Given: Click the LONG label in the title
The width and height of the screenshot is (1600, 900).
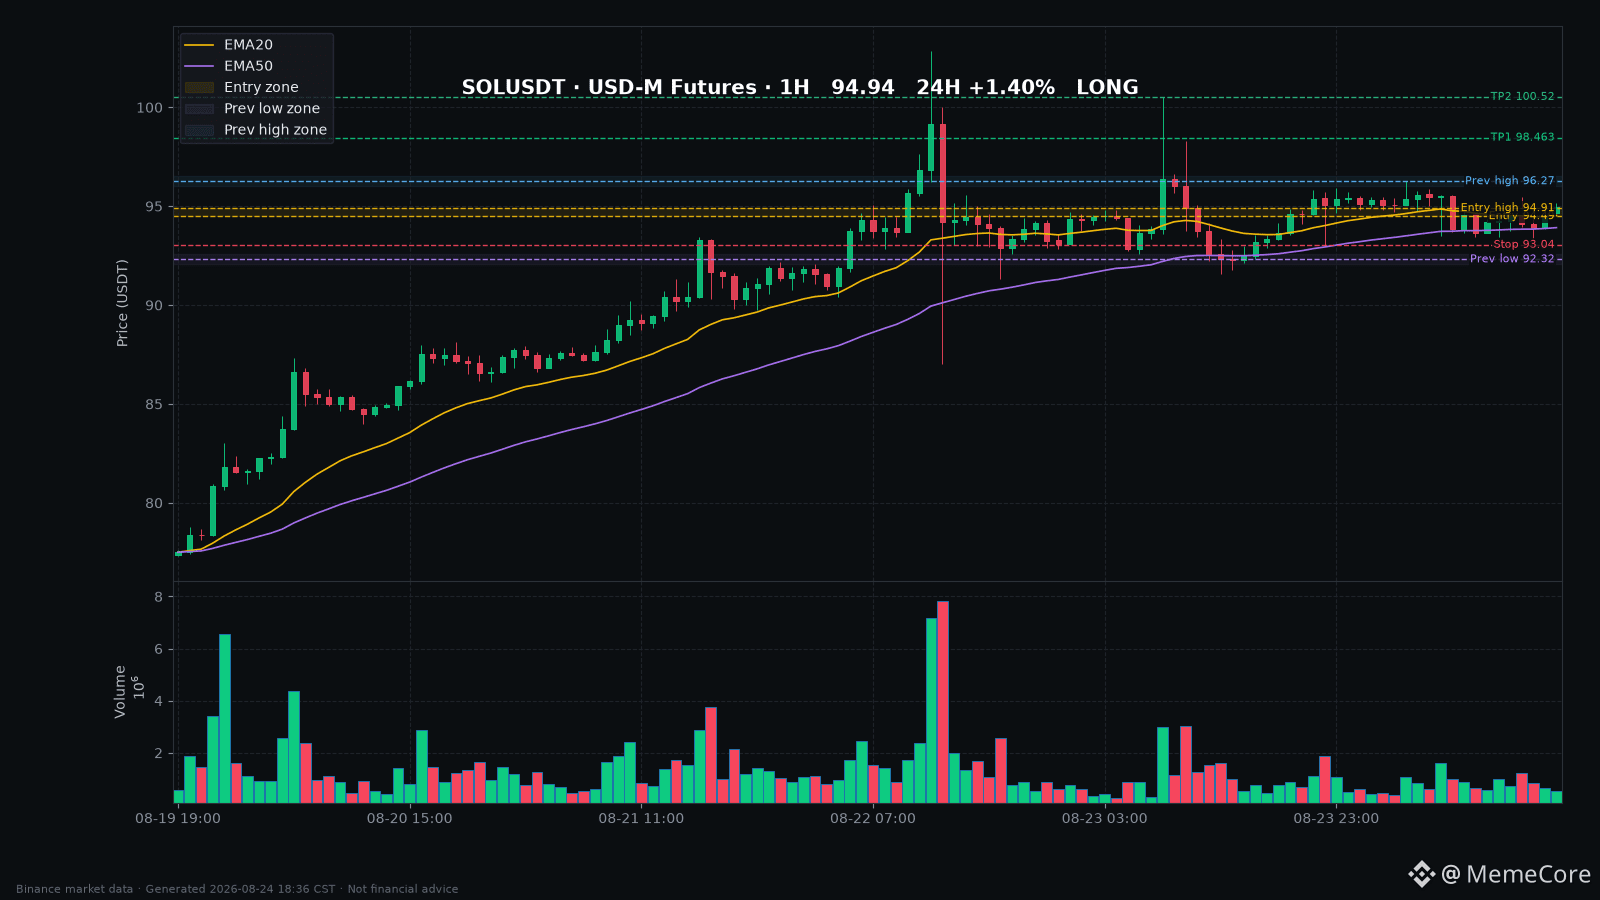Looking at the screenshot, I should 1107,88.
